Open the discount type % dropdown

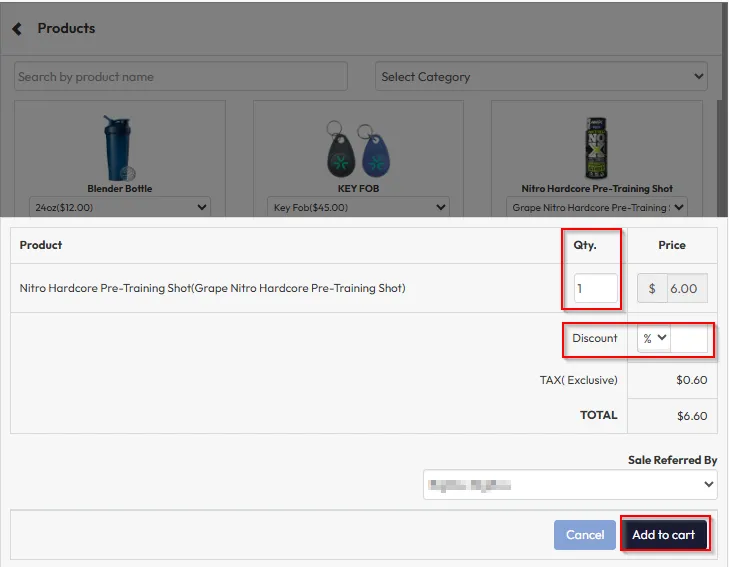click(x=655, y=339)
